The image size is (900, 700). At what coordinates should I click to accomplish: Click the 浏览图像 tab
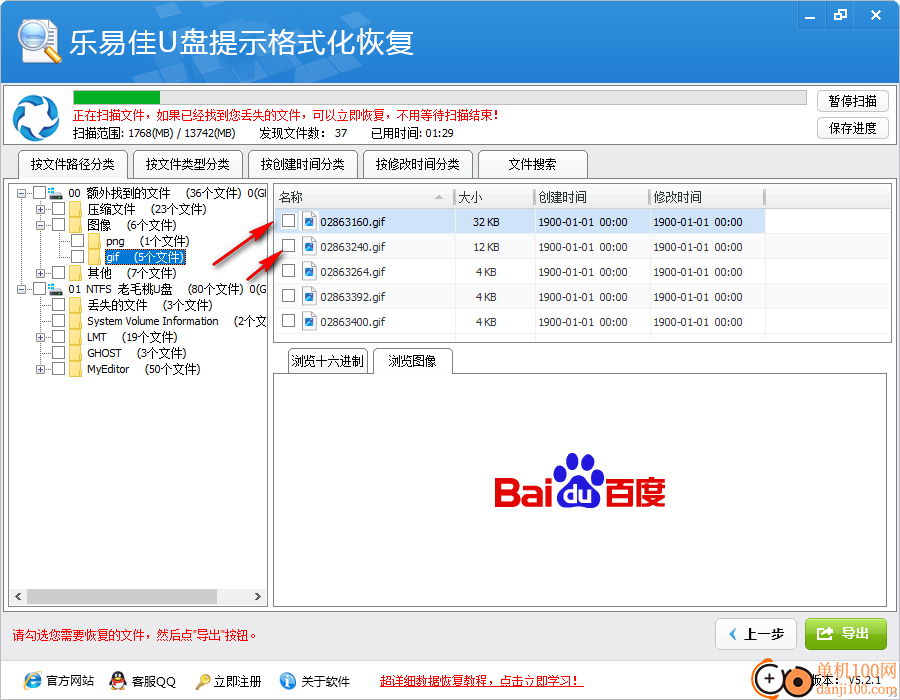[x=413, y=361]
